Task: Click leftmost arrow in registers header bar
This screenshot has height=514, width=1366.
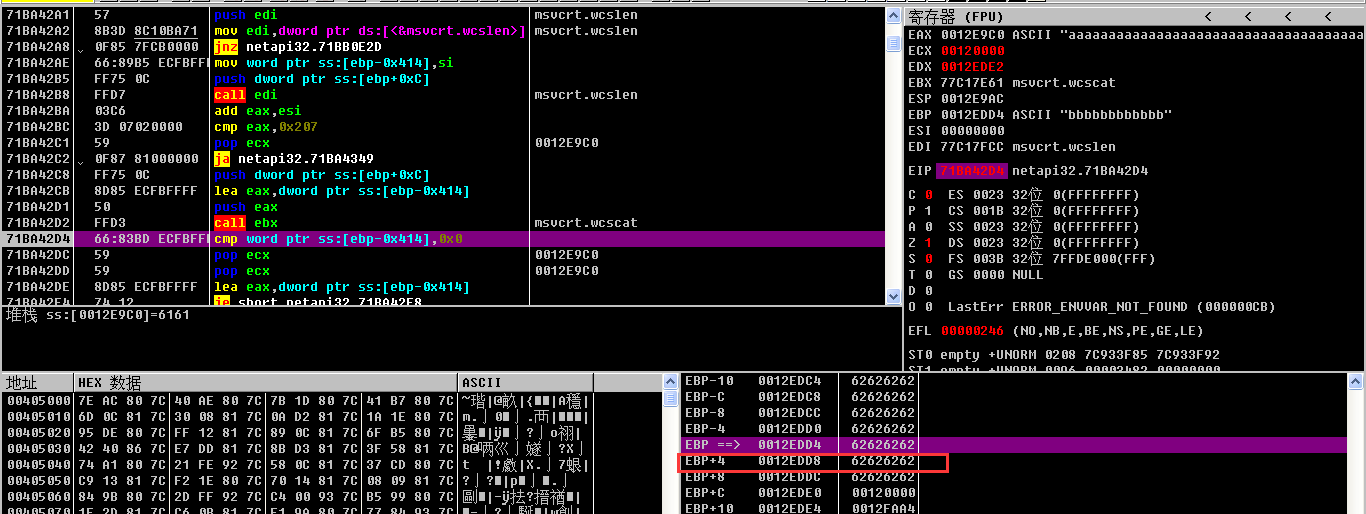Action: tap(1208, 17)
